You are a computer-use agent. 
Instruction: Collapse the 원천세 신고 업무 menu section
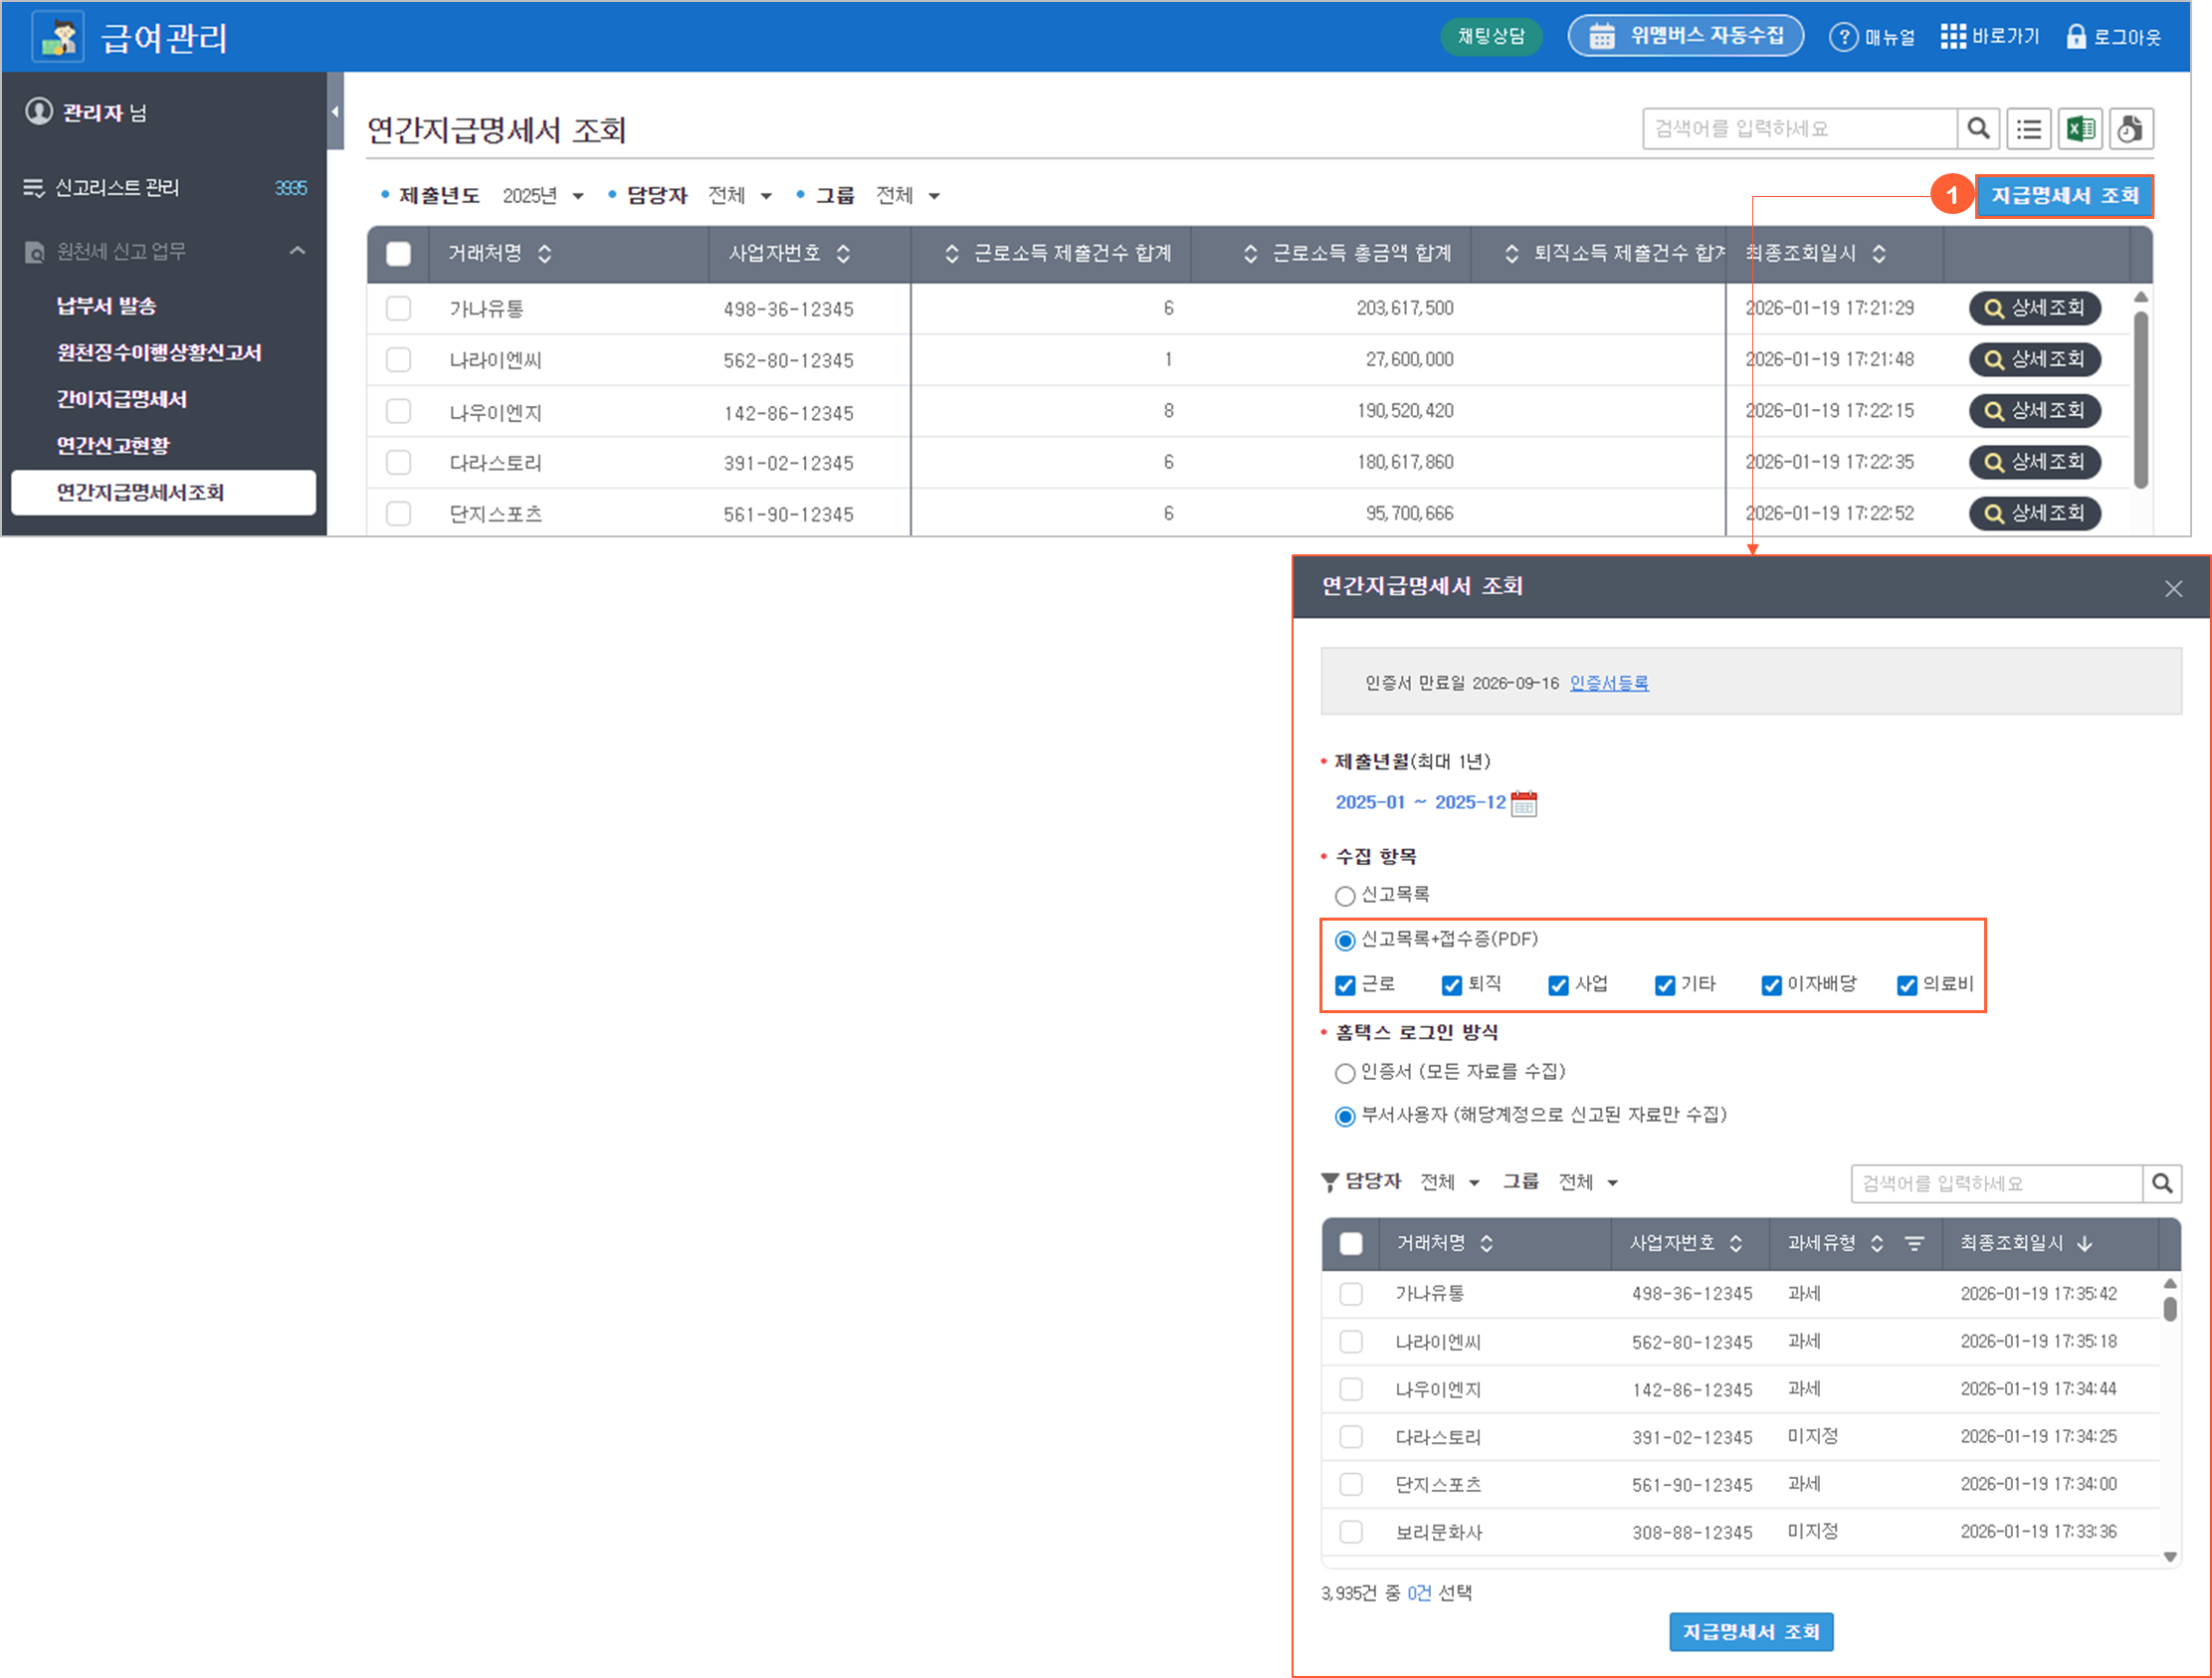tap(297, 251)
